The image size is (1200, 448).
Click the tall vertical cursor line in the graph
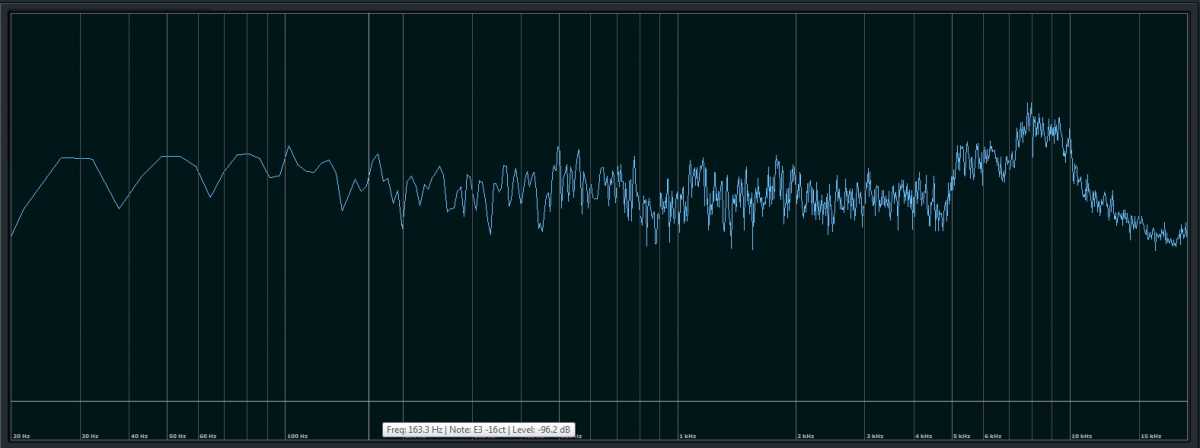(369, 300)
